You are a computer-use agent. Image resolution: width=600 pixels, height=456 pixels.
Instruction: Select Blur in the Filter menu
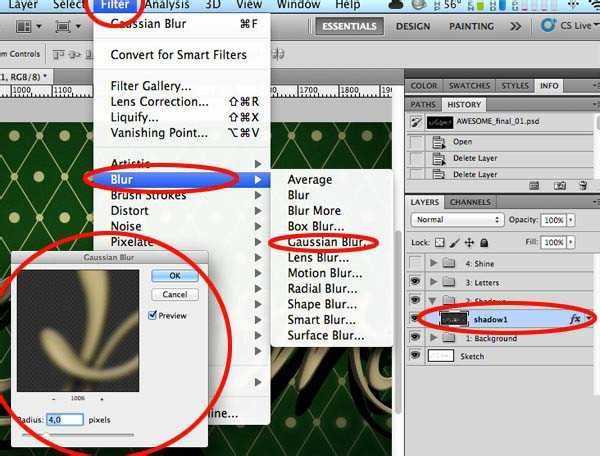182,179
